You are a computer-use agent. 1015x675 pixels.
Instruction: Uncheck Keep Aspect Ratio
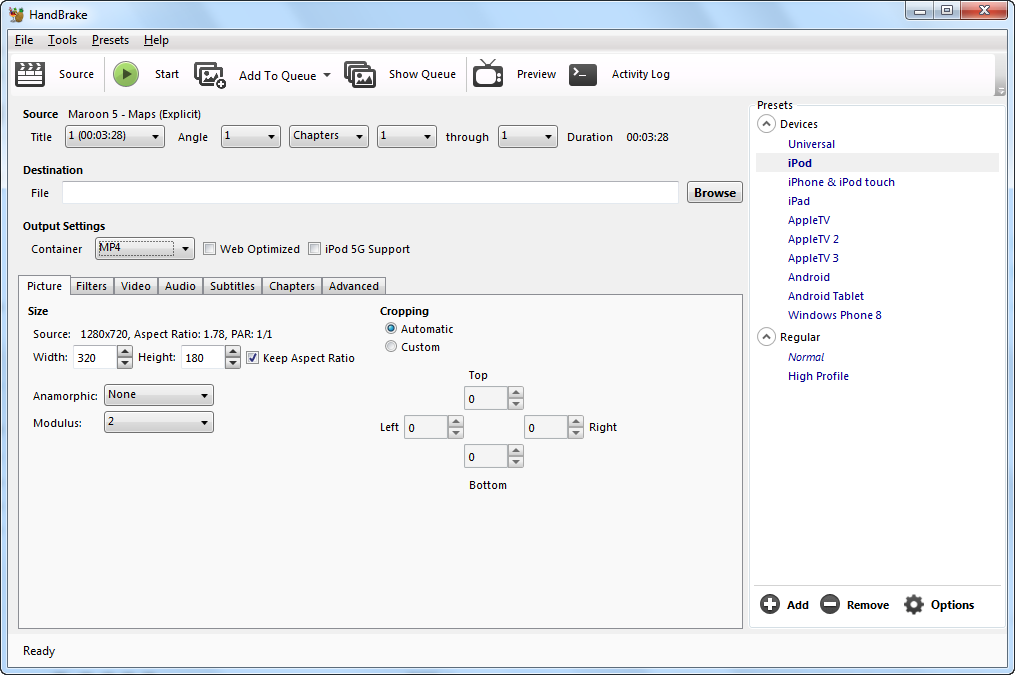[x=253, y=357]
